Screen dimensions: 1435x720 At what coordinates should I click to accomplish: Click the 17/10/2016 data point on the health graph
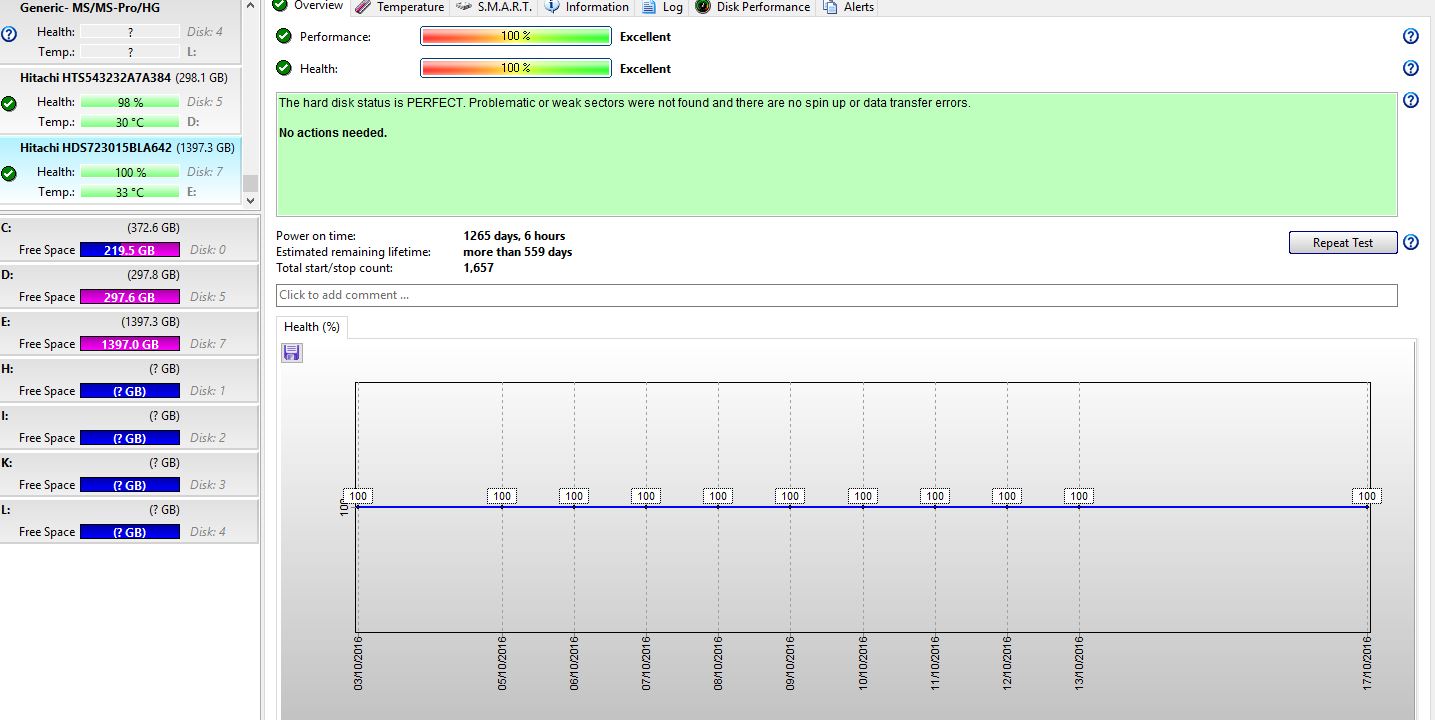[1367, 507]
